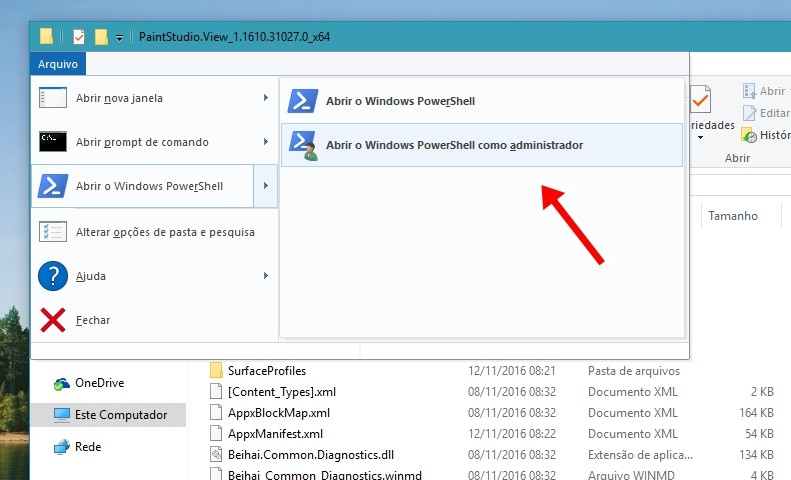Click the Propriedades checkmark icon in ribbon
The height and width of the screenshot is (480, 791).
700,102
